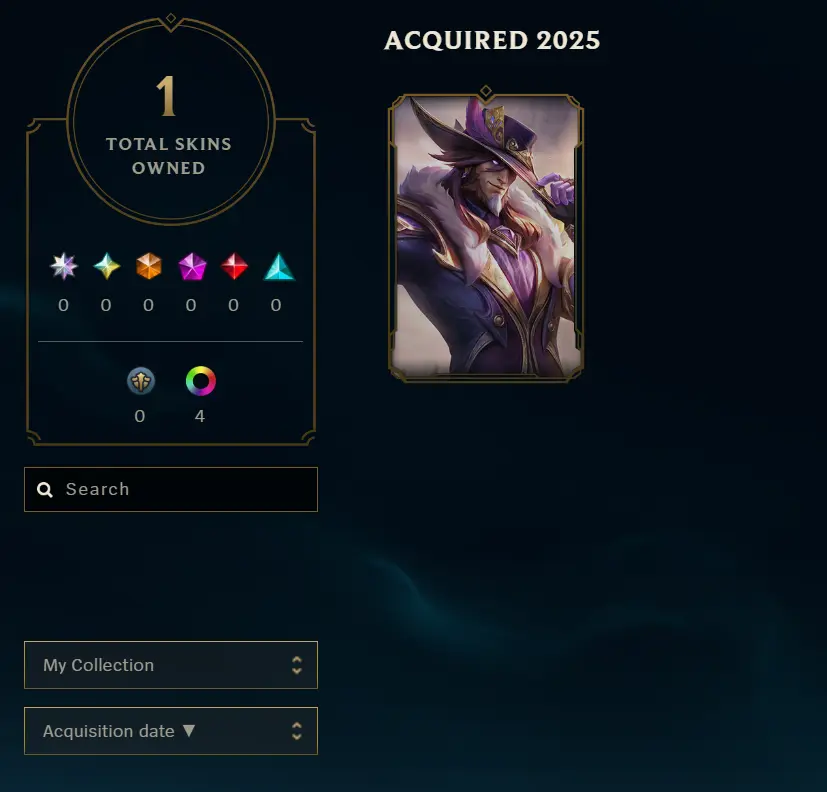
Task: Click the magnifying glass search icon
Action: coord(45,490)
